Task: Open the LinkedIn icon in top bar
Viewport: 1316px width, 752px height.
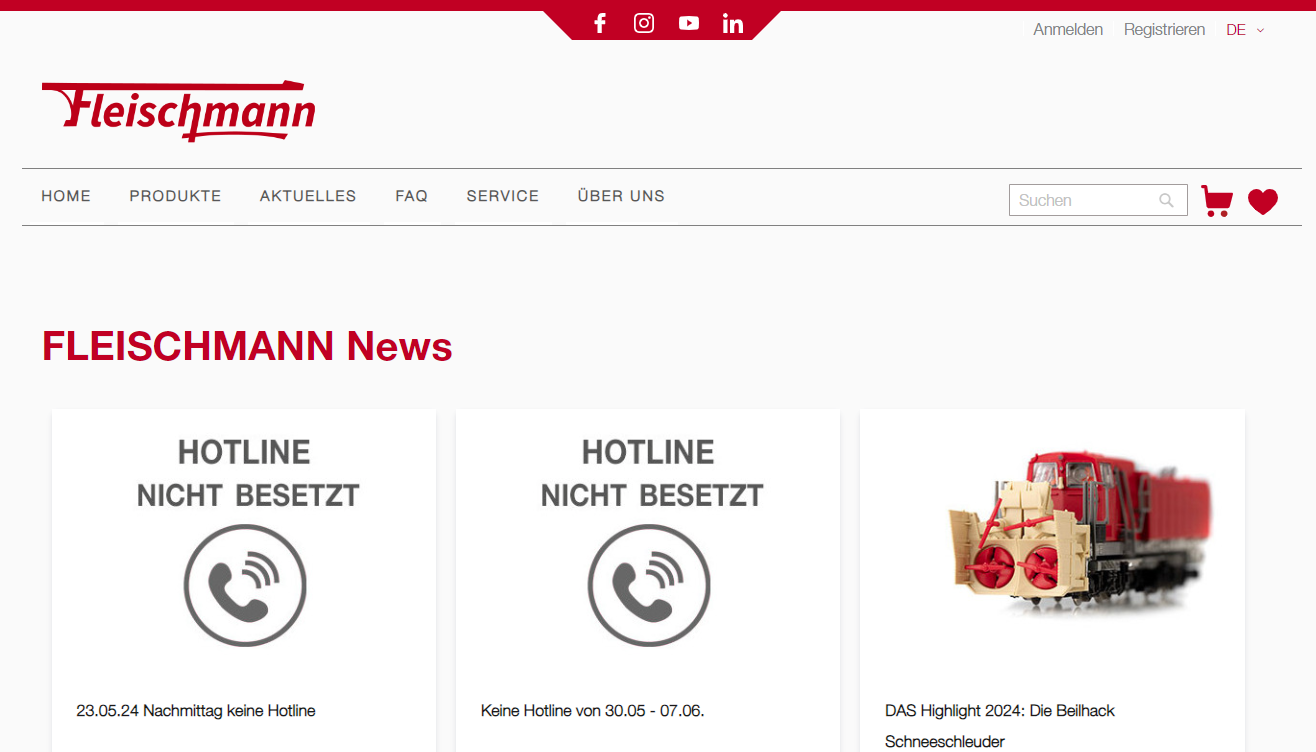Action: [733, 23]
